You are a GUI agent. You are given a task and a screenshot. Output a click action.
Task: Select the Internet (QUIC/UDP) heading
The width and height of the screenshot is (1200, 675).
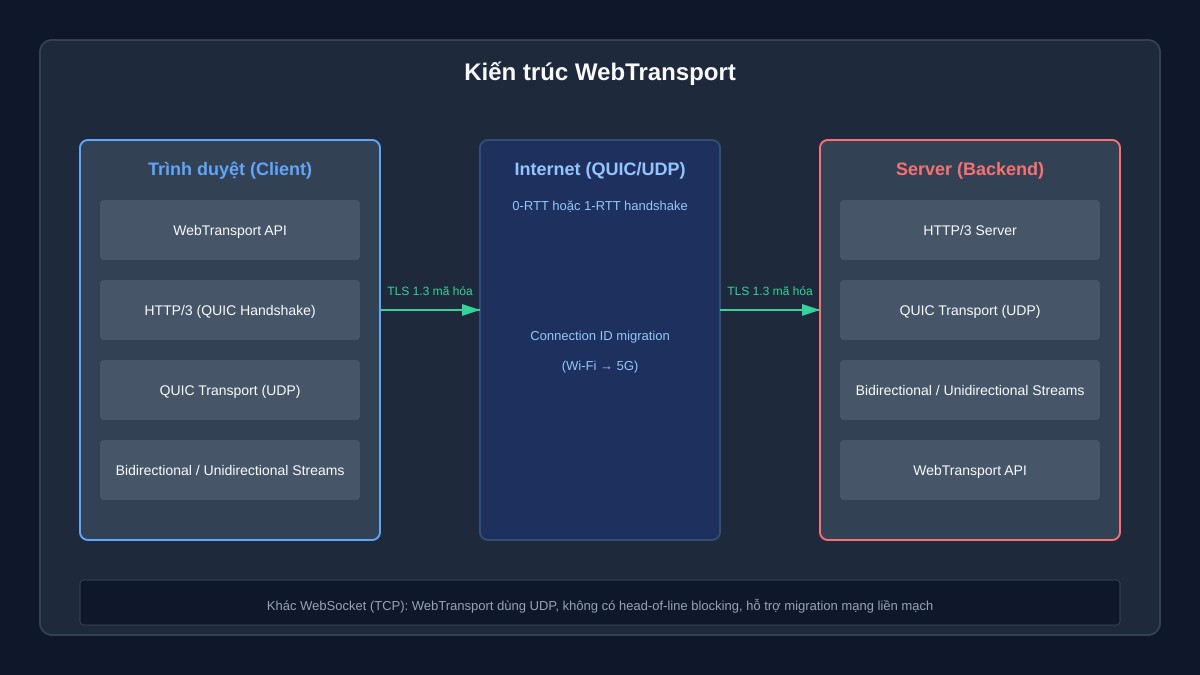coord(600,169)
